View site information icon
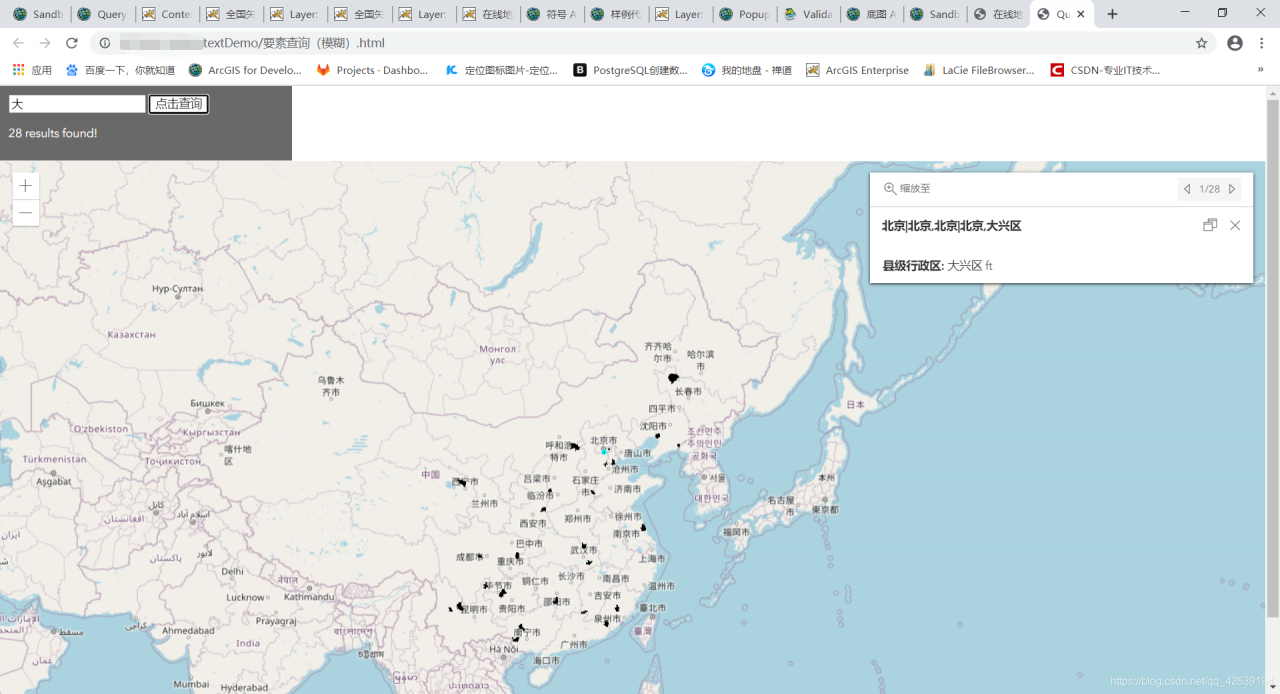Image resolution: width=1280 pixels, height=694 pixels. (x=105, y=43)
